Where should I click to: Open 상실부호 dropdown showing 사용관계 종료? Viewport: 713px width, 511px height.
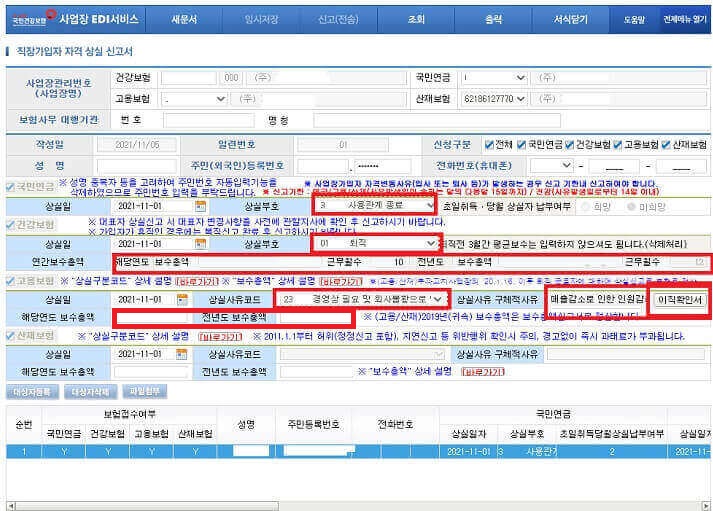[375, 205]
